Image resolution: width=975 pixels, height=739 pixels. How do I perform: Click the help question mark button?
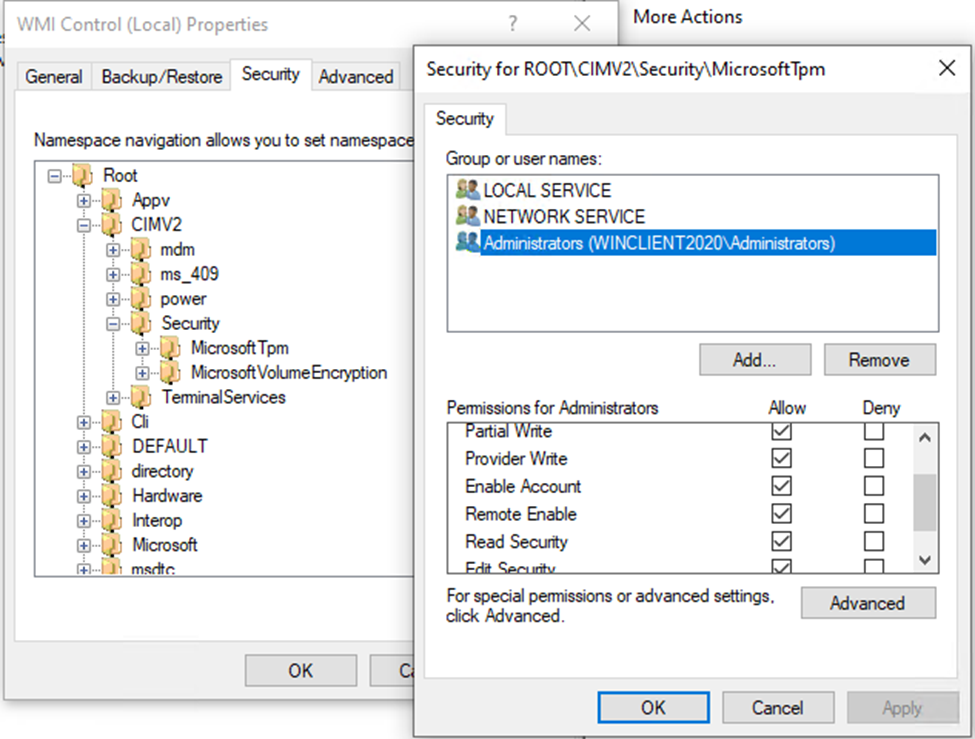pos(513,23)
